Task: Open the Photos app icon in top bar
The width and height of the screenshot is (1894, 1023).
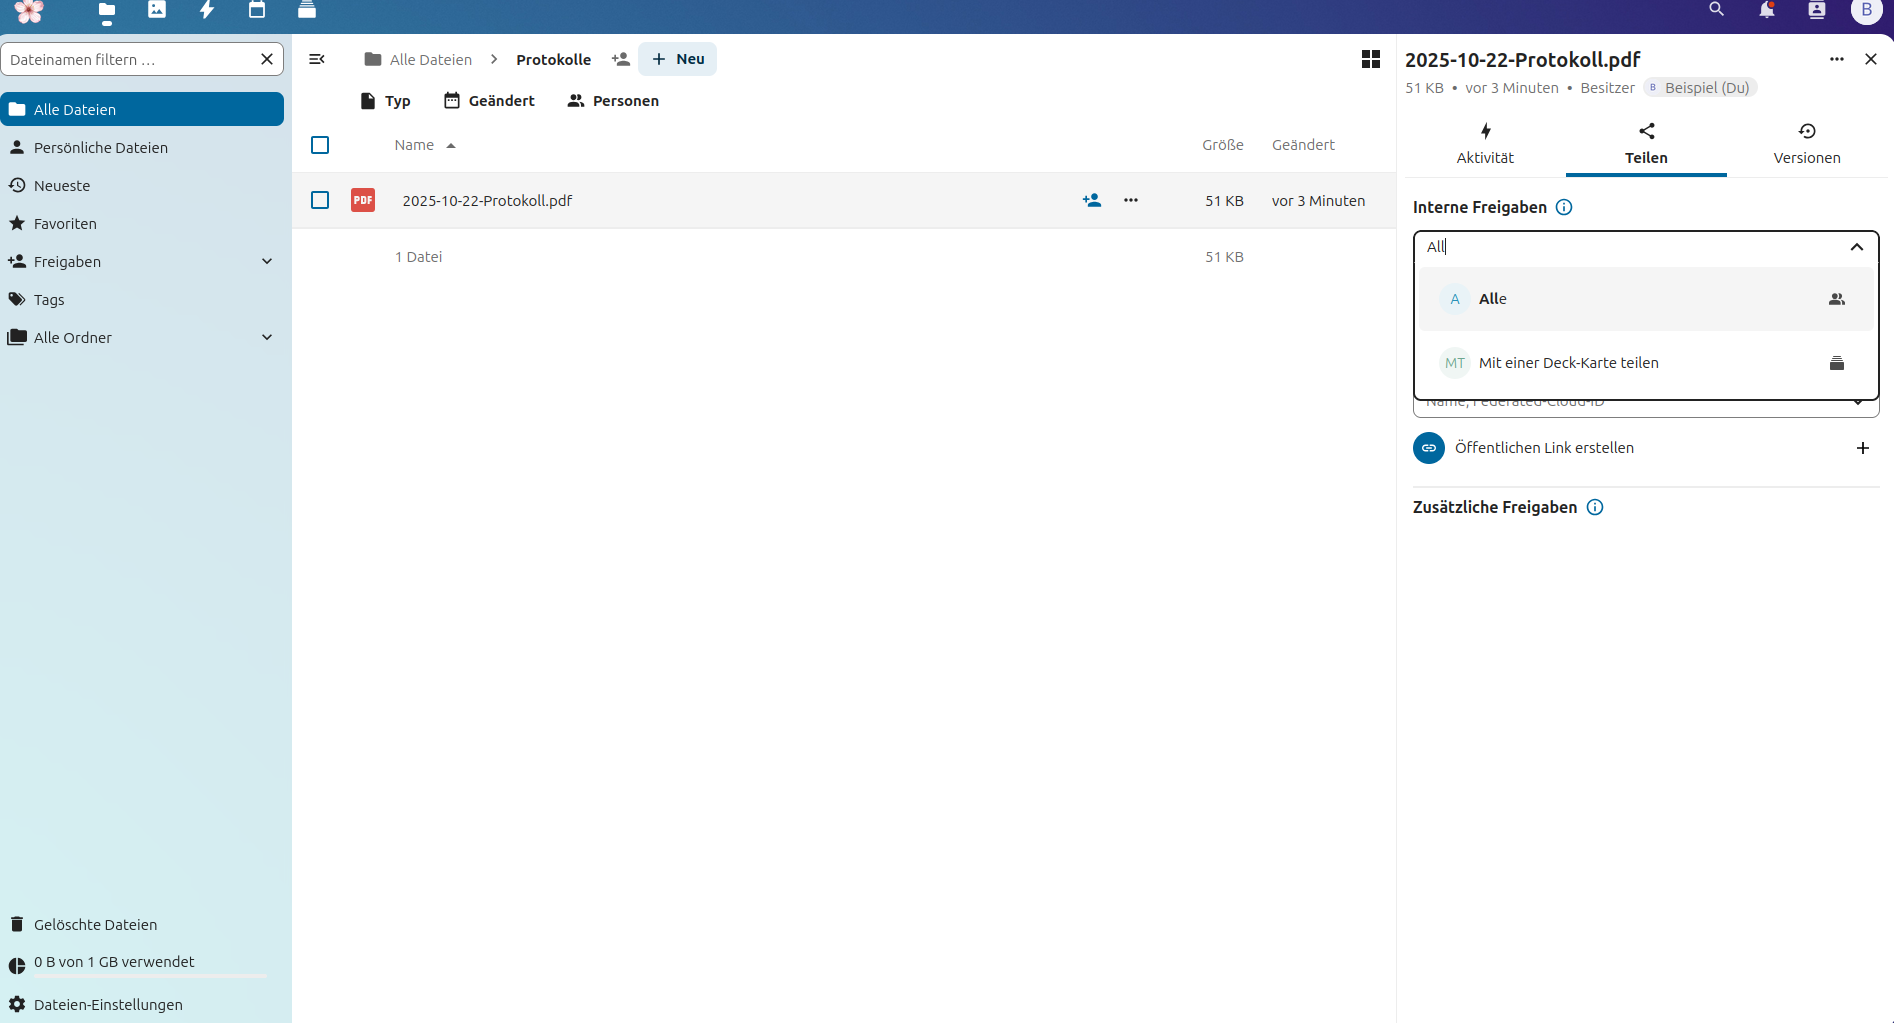Action: click(157, 10)
